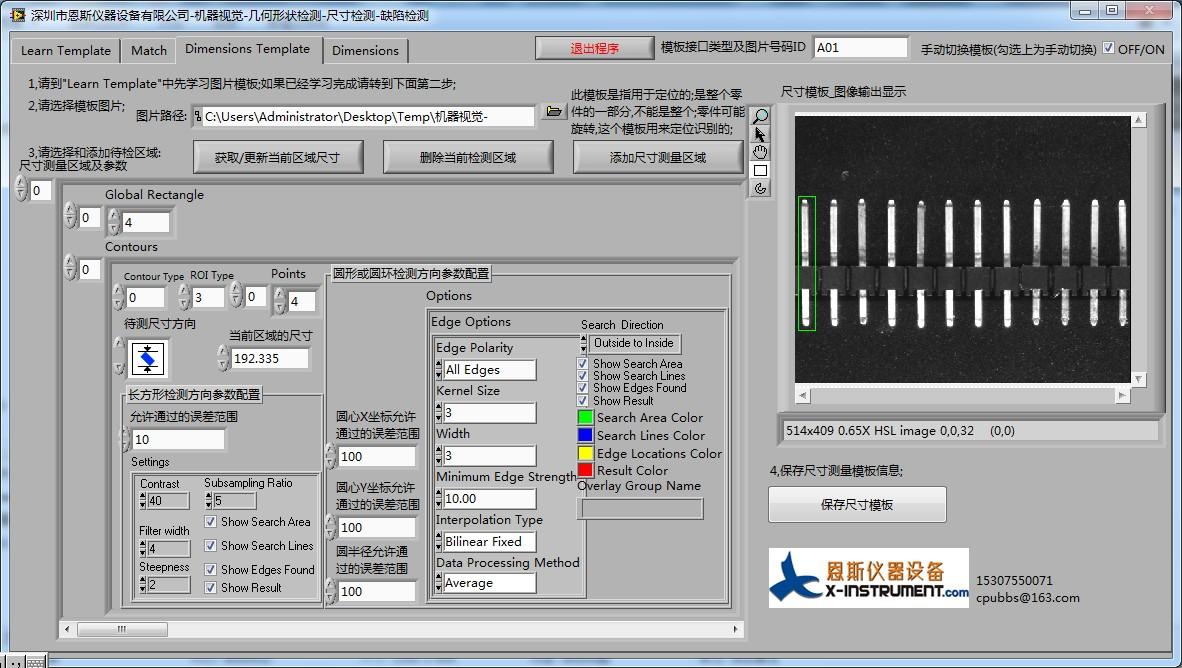Click the 添加尺寸测量区域 button

[657, 158]
